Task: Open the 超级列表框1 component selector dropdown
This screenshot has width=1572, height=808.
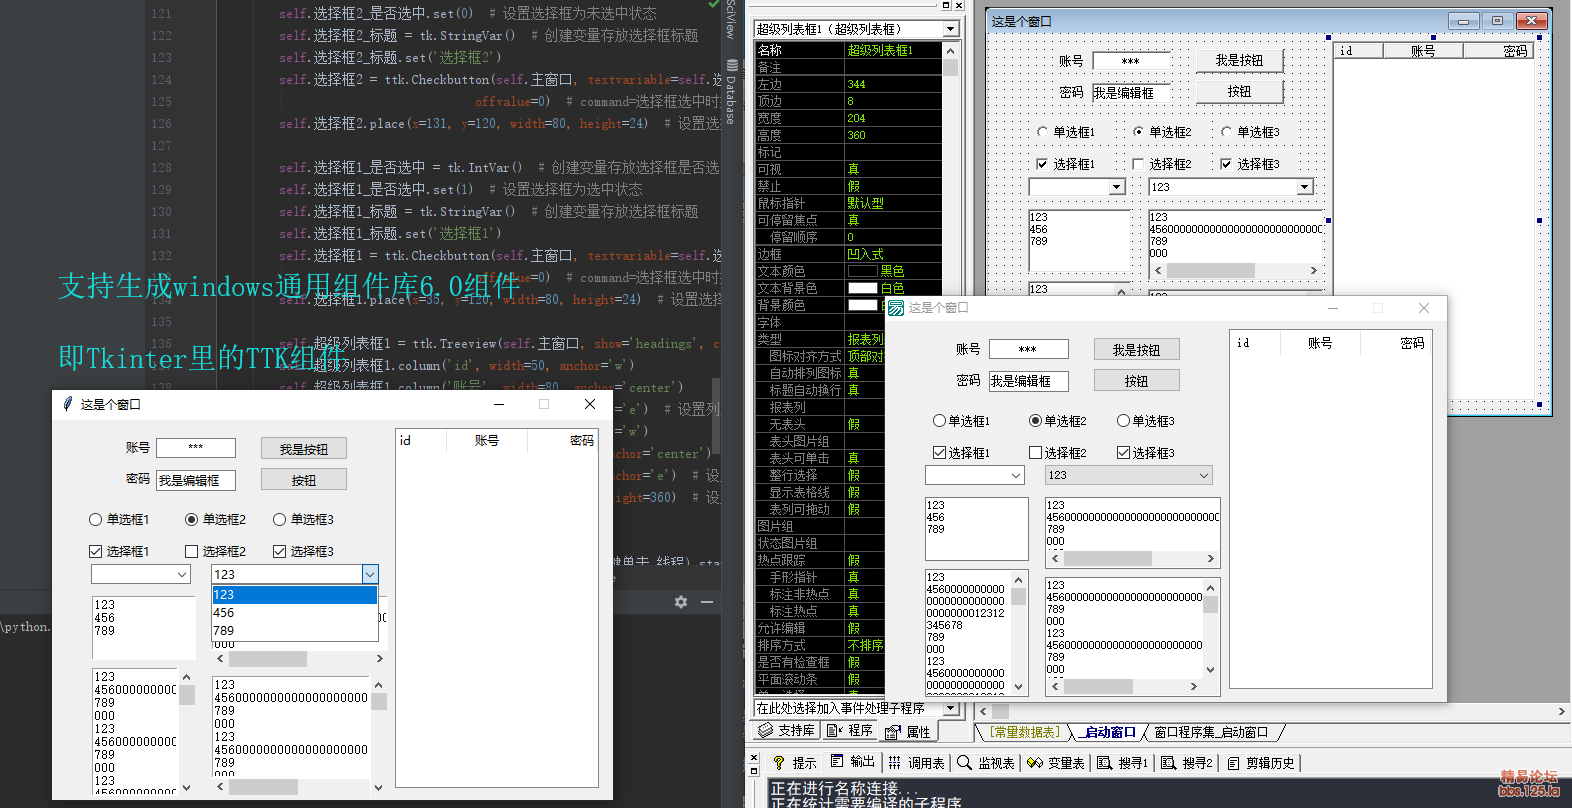Action: pyautogui.click(x=951, y=29)
